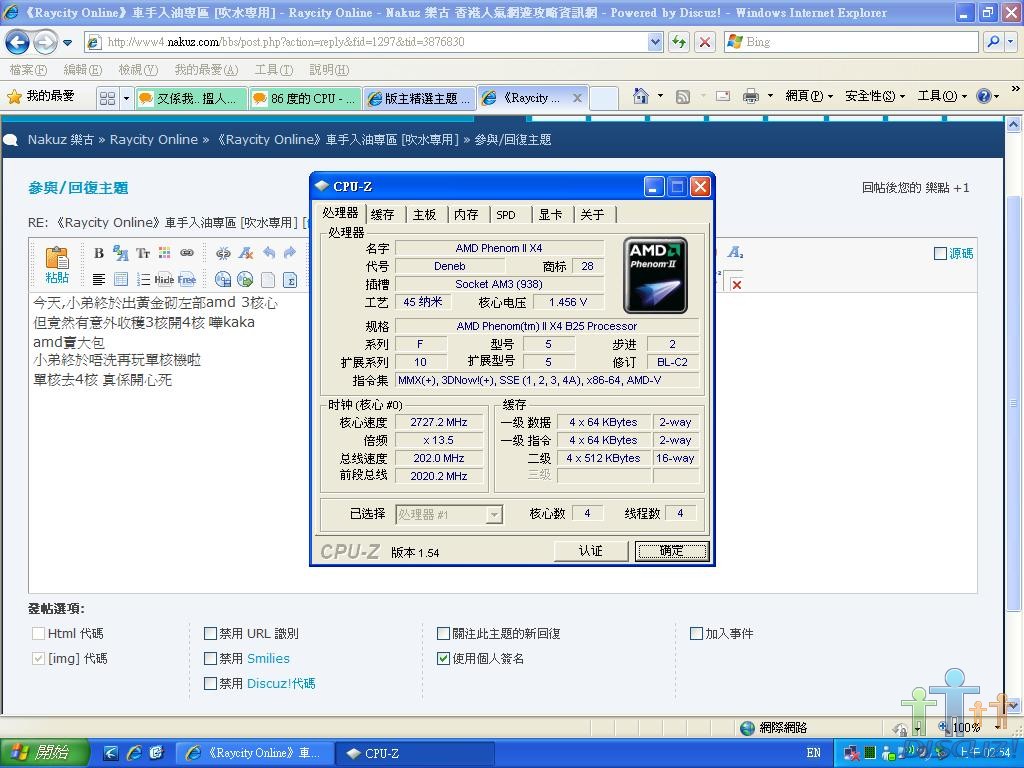Insert a table using the table icon
Screen dimensions: 1024x768
pyautogui.click(x=121, y=280)
